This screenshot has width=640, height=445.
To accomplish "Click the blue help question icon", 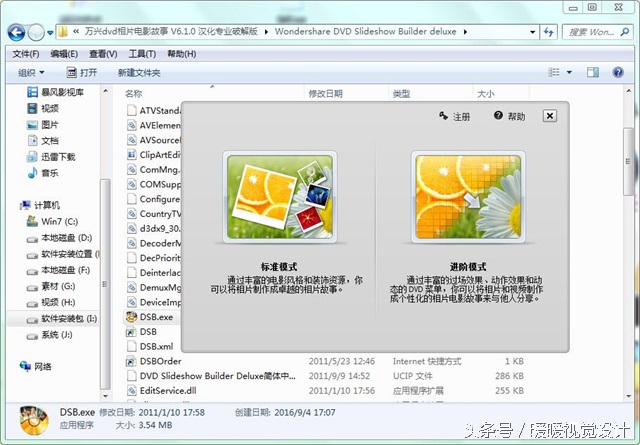I will pos(618,72).
